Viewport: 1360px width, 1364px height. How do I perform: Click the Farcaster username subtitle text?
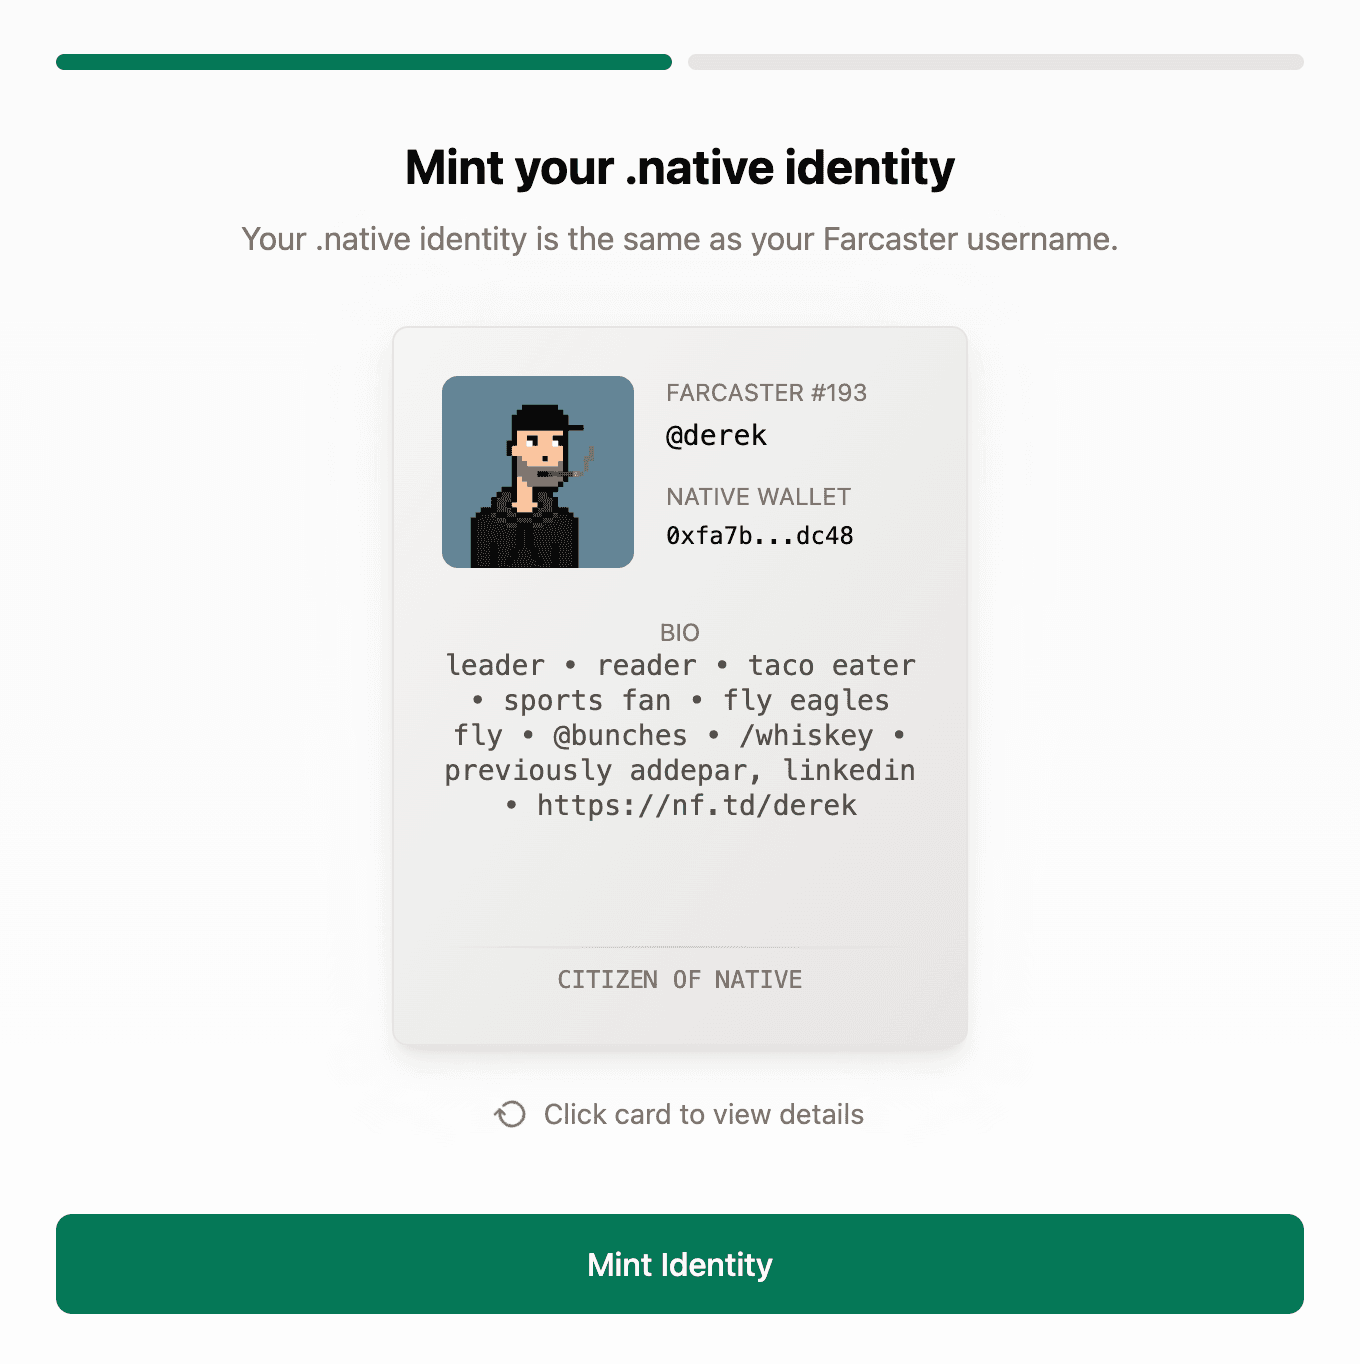680,239
